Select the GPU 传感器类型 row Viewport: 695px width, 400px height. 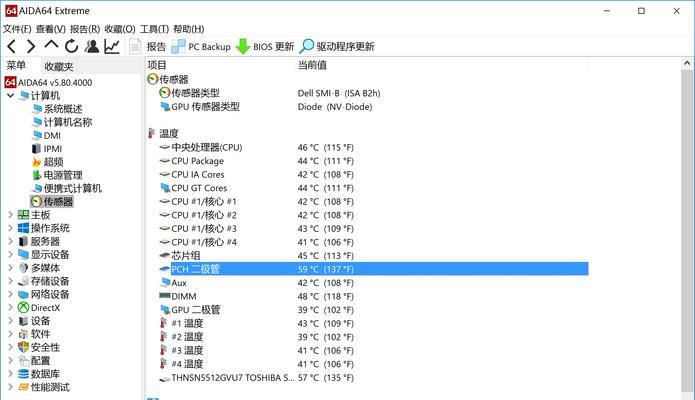click(x=374, y=106)
